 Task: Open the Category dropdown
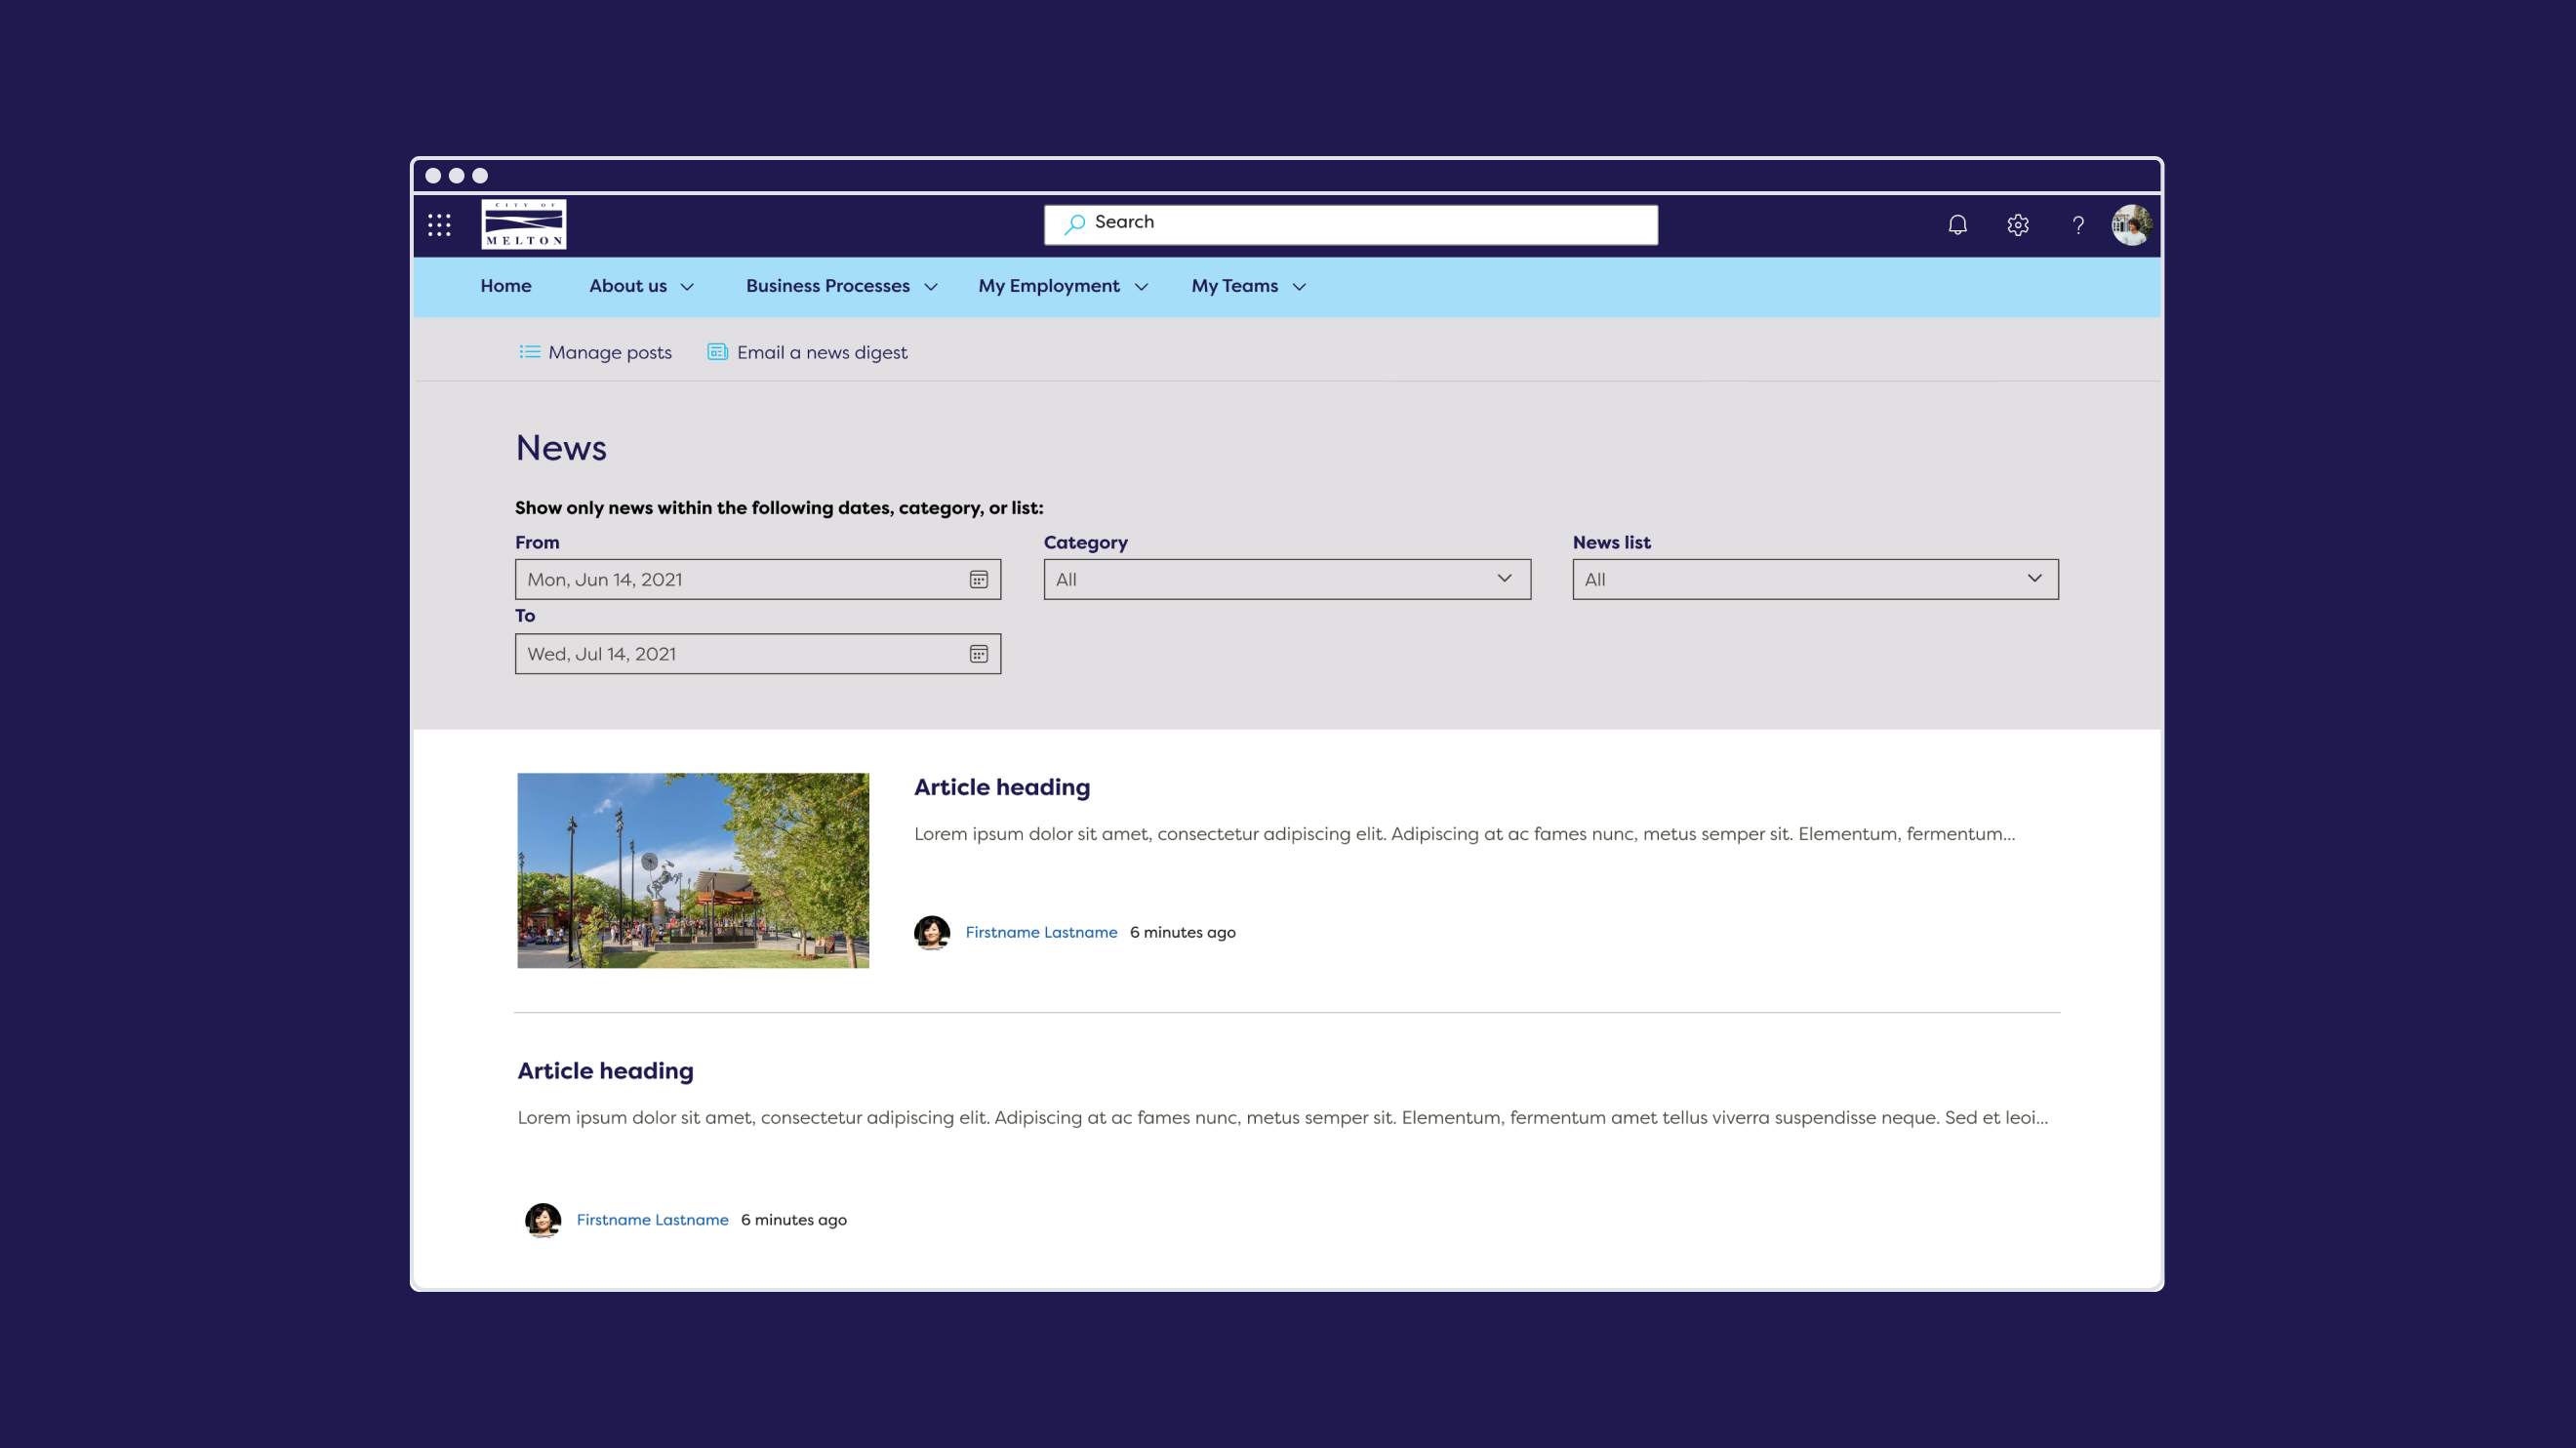[x=1286, y=580]
